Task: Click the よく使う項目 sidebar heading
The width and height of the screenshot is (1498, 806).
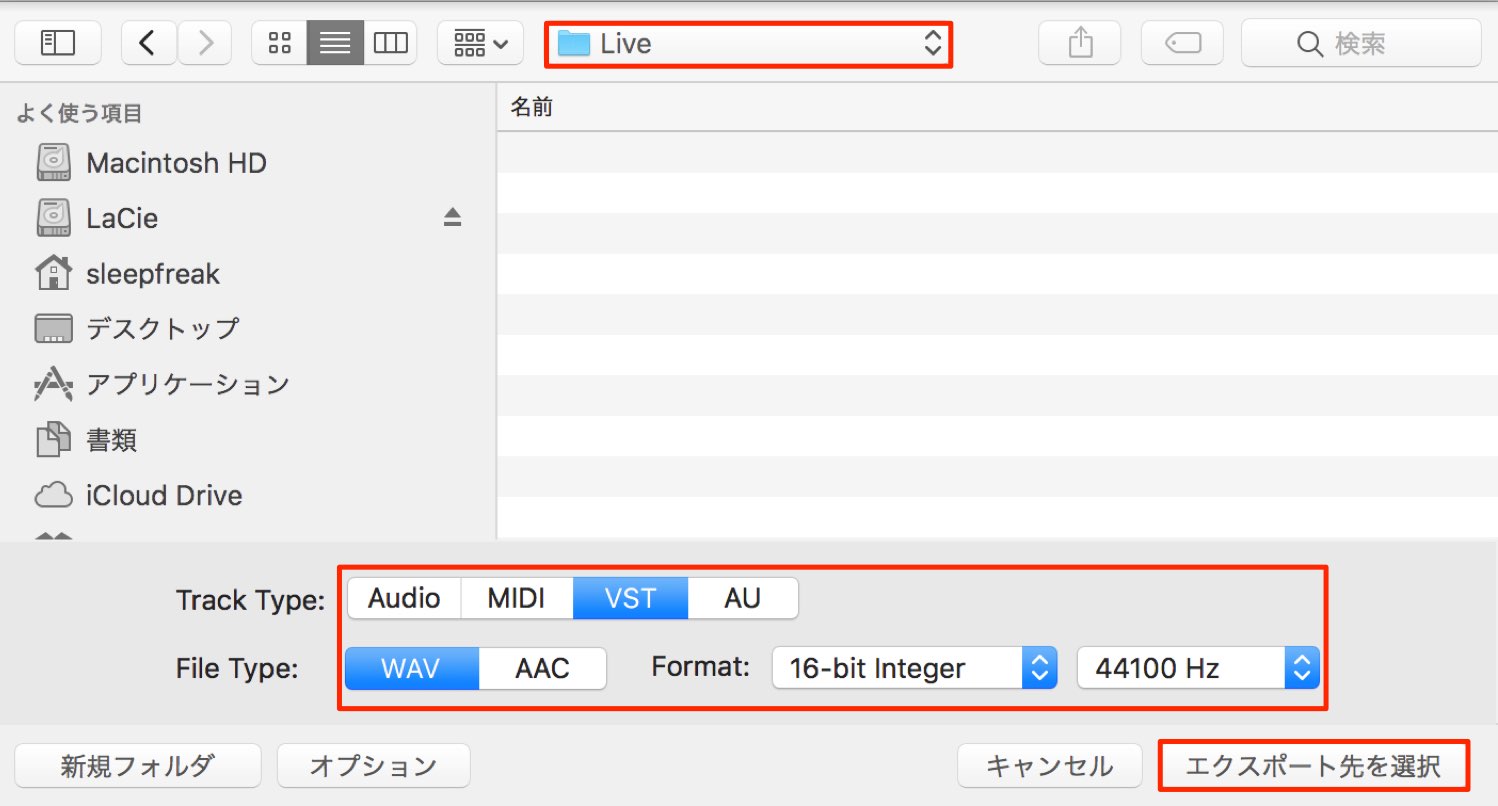Action: tap(80, 113)
